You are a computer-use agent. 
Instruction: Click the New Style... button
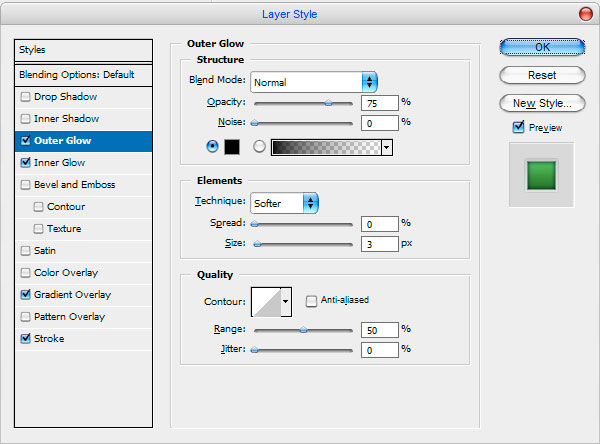pyautogui.click(x=542, y=103)
